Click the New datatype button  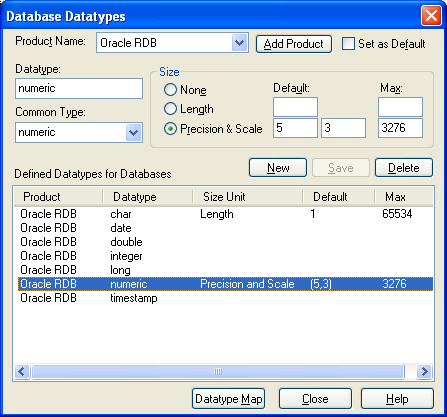278,168
